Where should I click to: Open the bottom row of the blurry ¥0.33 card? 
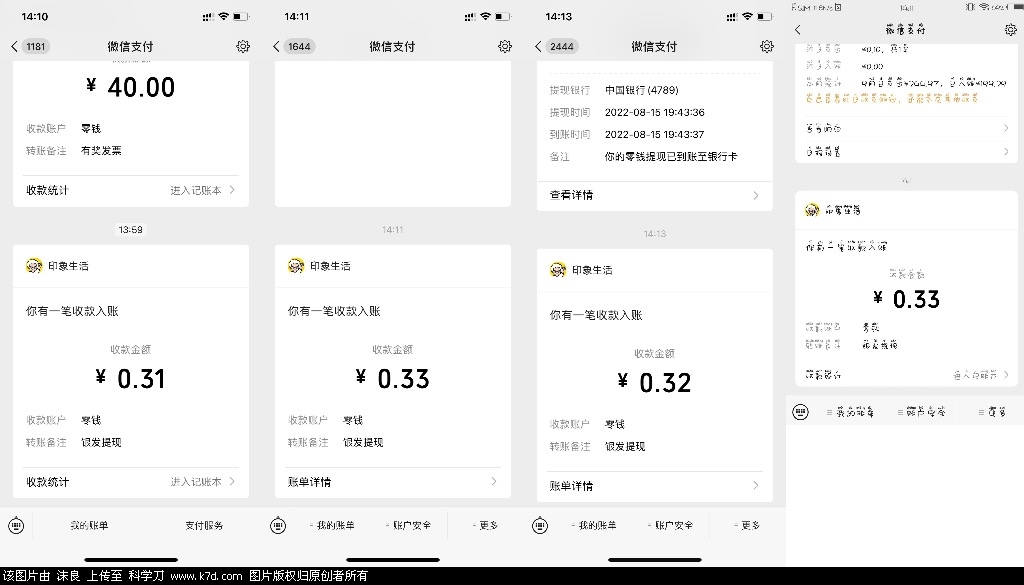[x=907, y=375]
